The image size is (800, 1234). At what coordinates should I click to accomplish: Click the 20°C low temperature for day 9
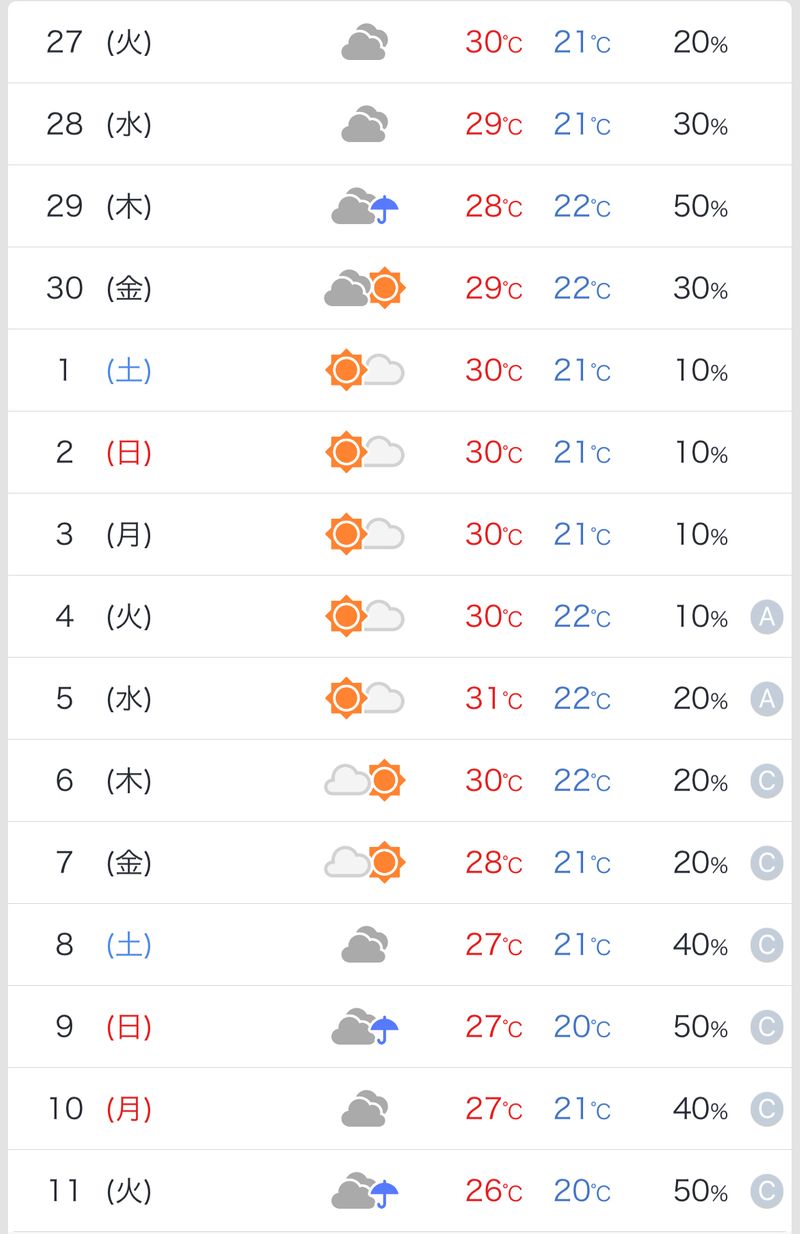(x=582, y=1027)
